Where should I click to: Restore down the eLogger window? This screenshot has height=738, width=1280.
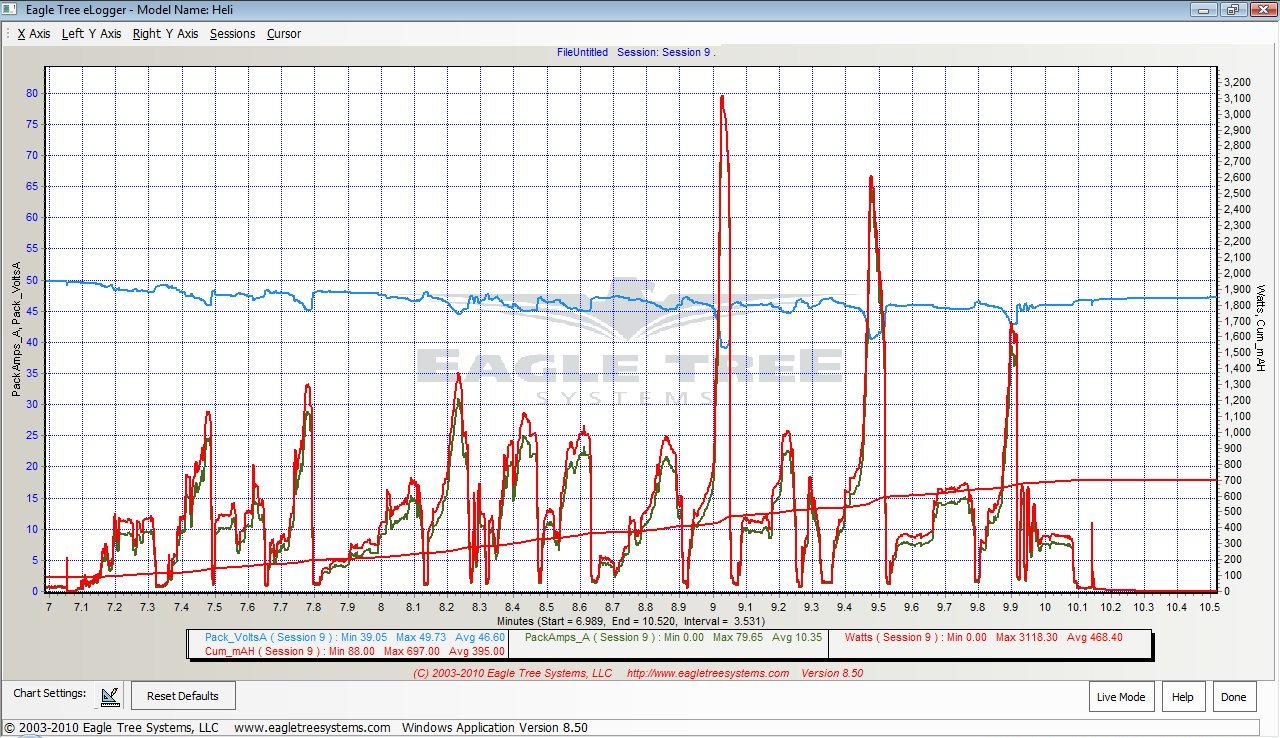1232,9
